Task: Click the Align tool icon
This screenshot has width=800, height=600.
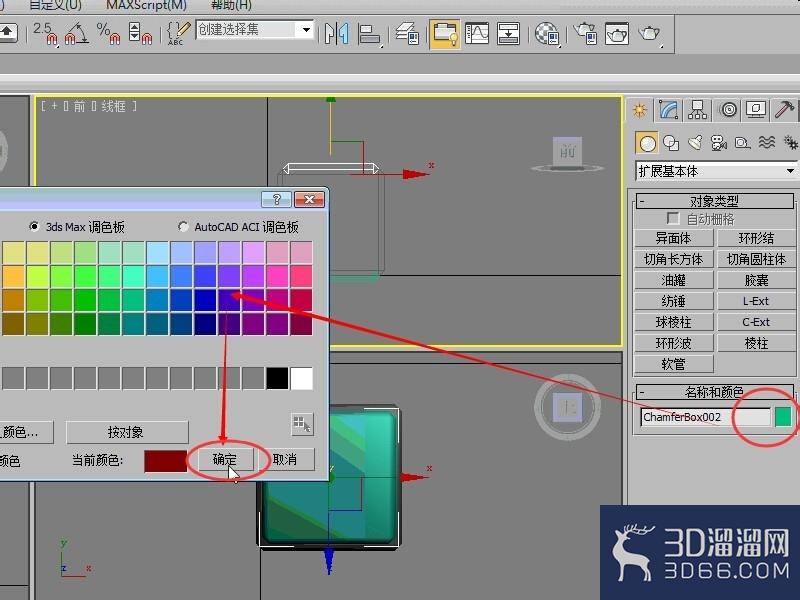Action: coord(369,34)
